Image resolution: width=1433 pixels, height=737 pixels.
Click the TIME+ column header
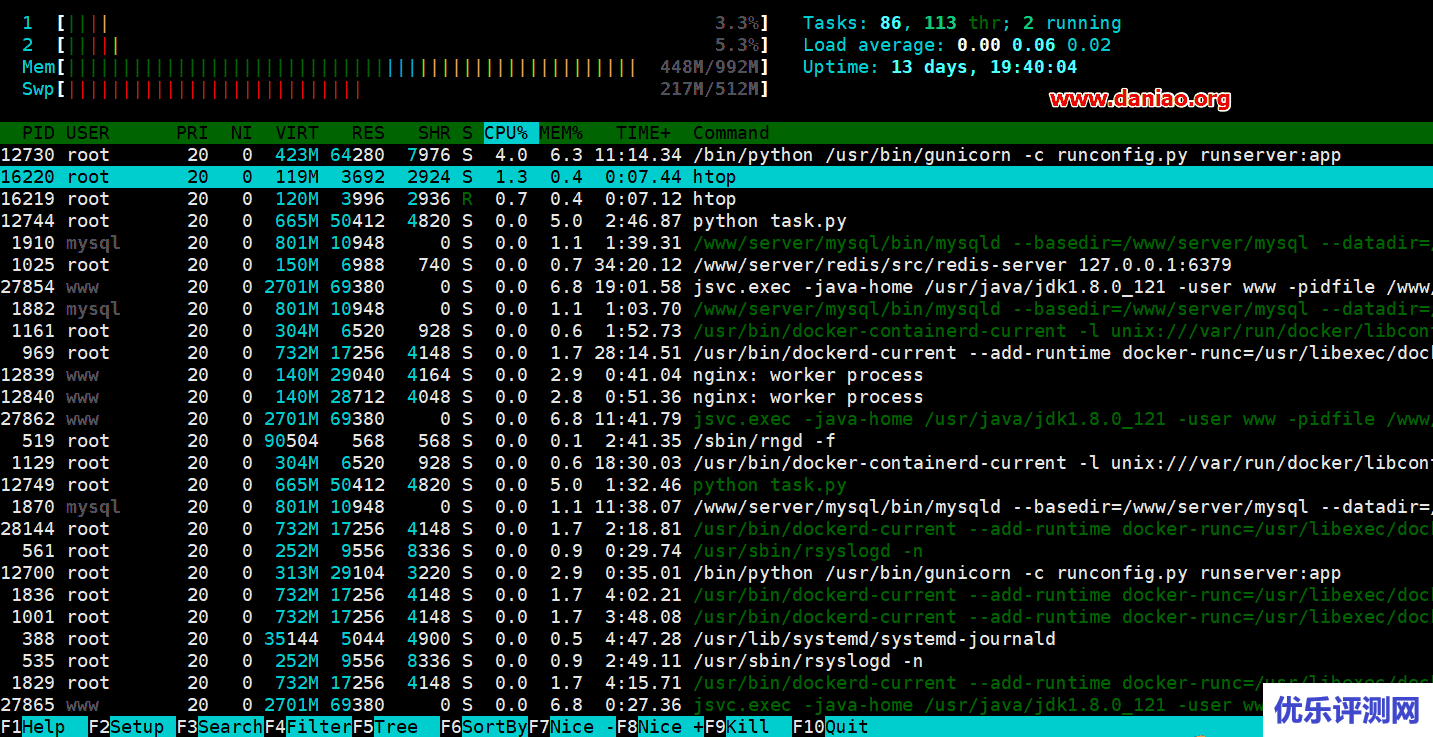pyautogui.click(x=644, y=133)
